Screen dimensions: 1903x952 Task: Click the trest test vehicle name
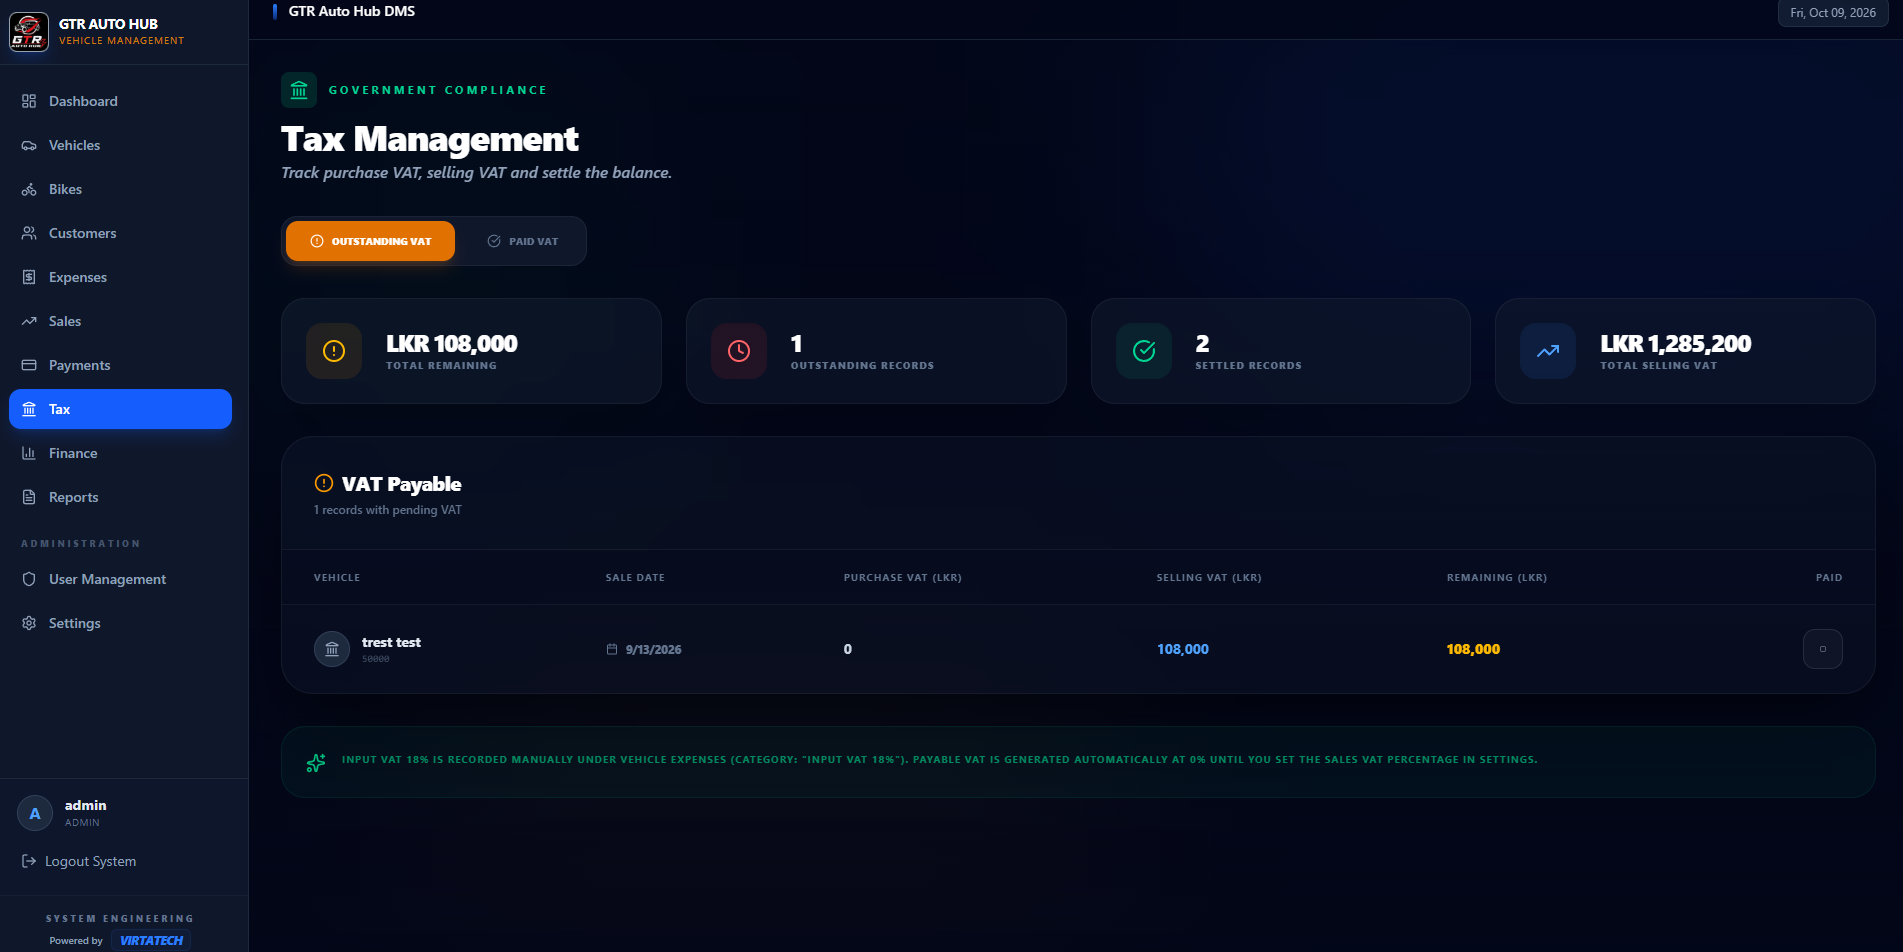pos(391,642)
